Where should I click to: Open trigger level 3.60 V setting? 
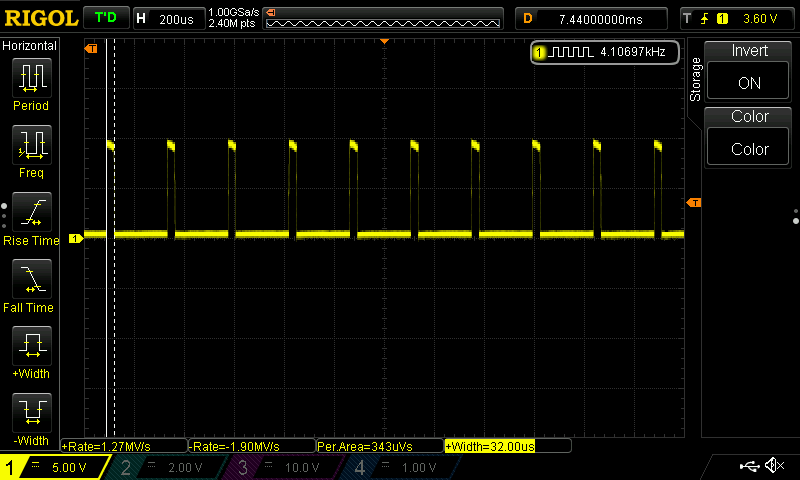(736, 19)
